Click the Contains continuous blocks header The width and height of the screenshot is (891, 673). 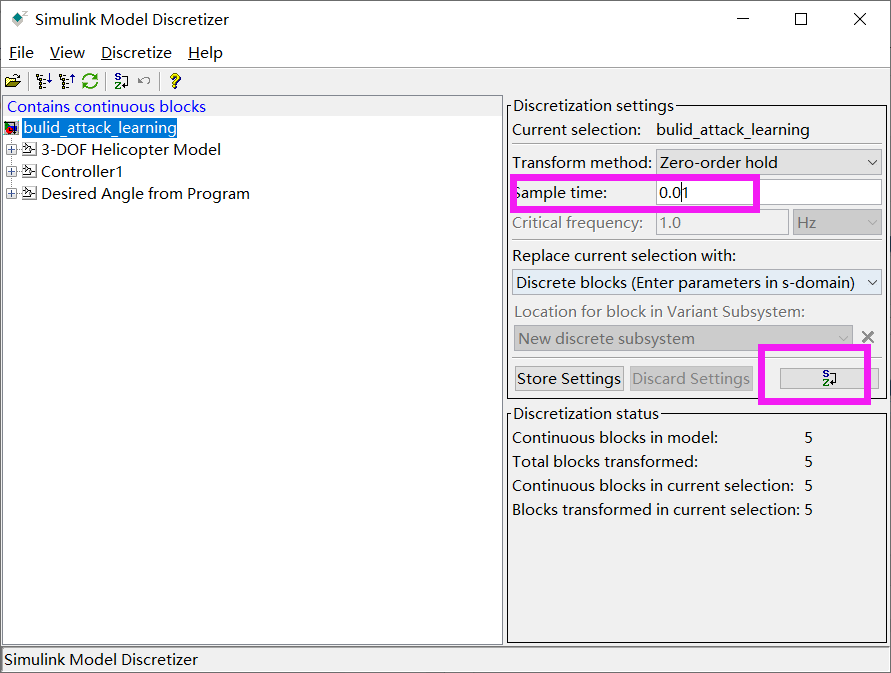tap(106, 106)
